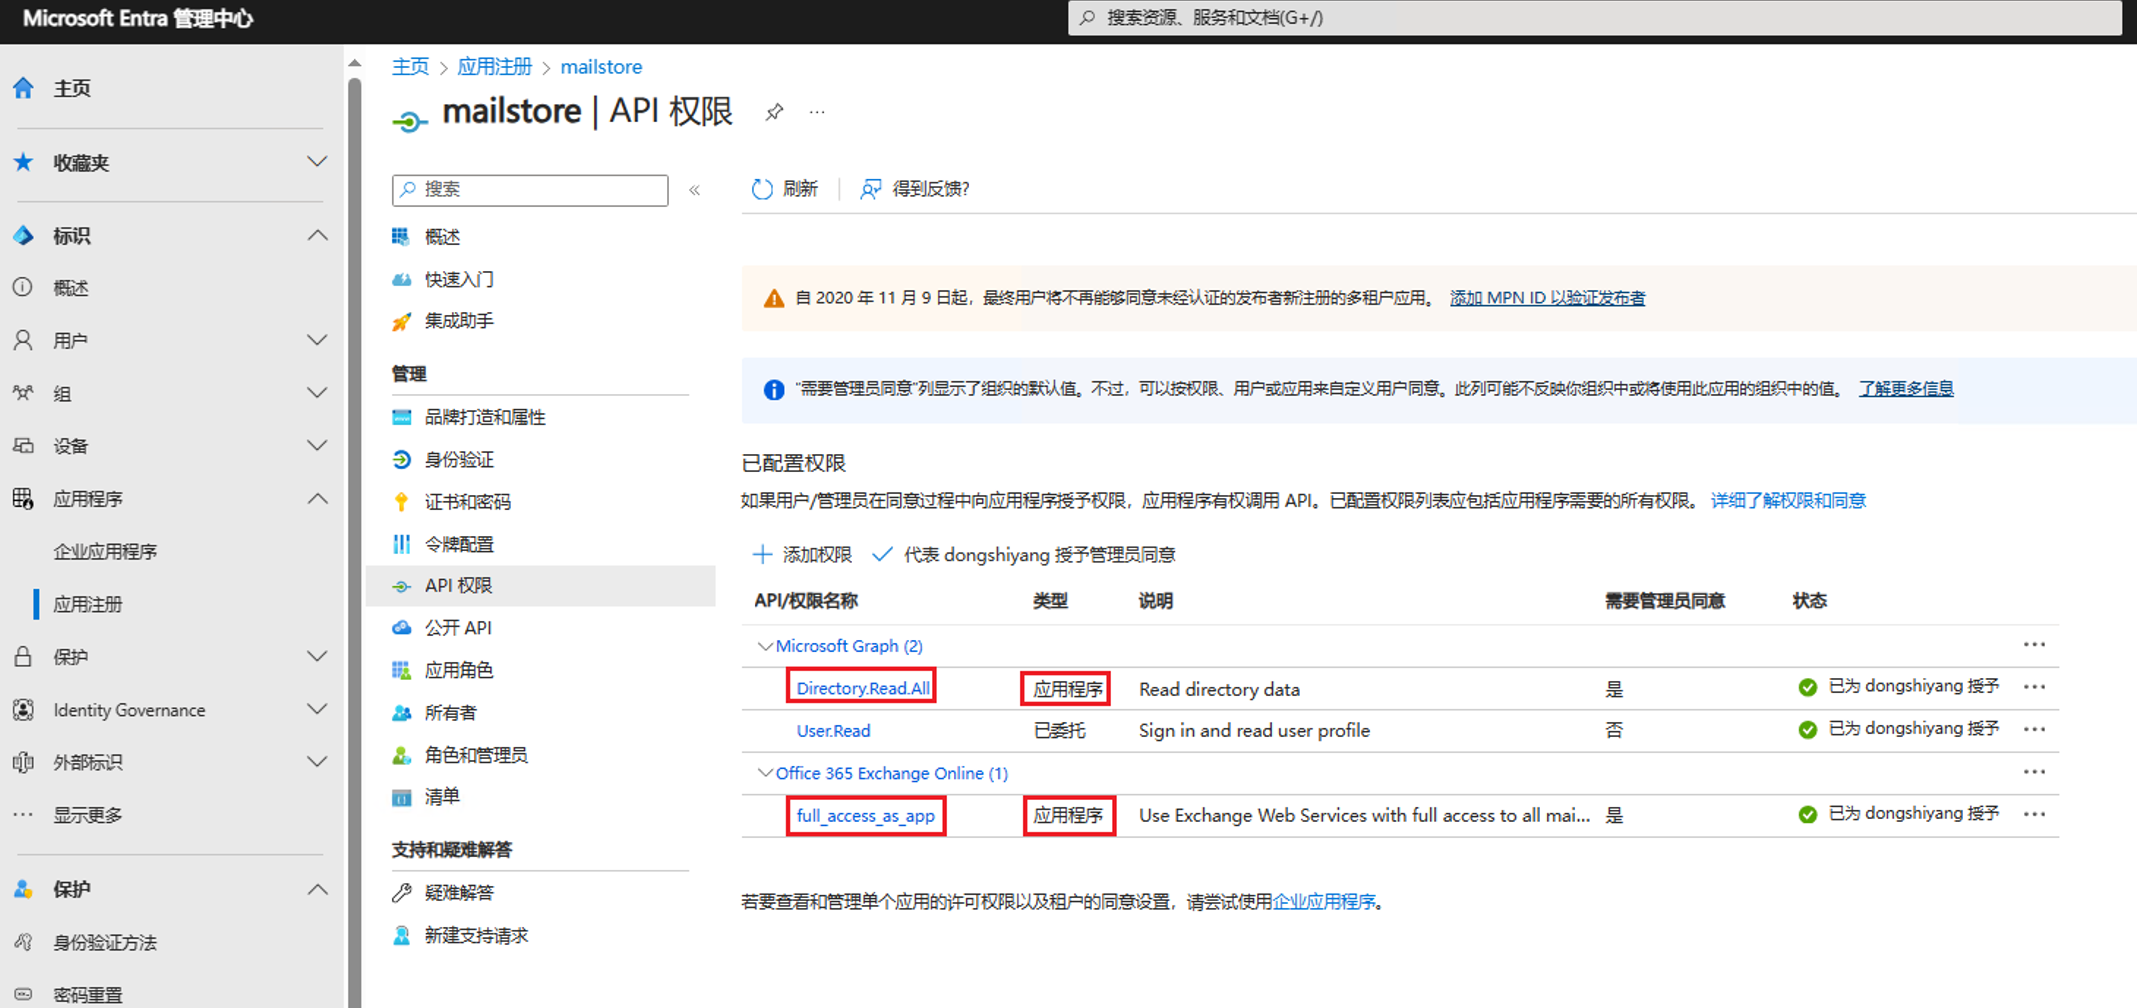Click the mailstore menu 搜索 input field
2137x1008 pixels.
[530, 190]
